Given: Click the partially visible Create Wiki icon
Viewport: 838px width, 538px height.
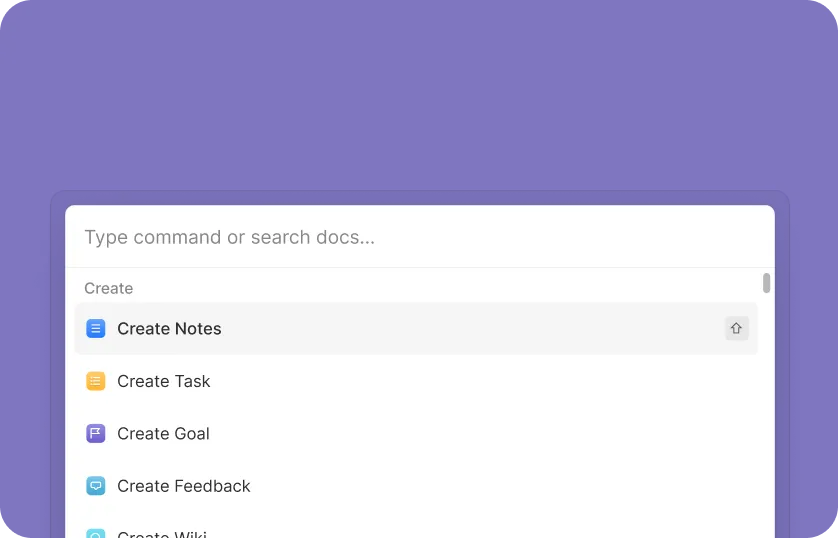Looking at the screenshot, I should tap(96, 534).
